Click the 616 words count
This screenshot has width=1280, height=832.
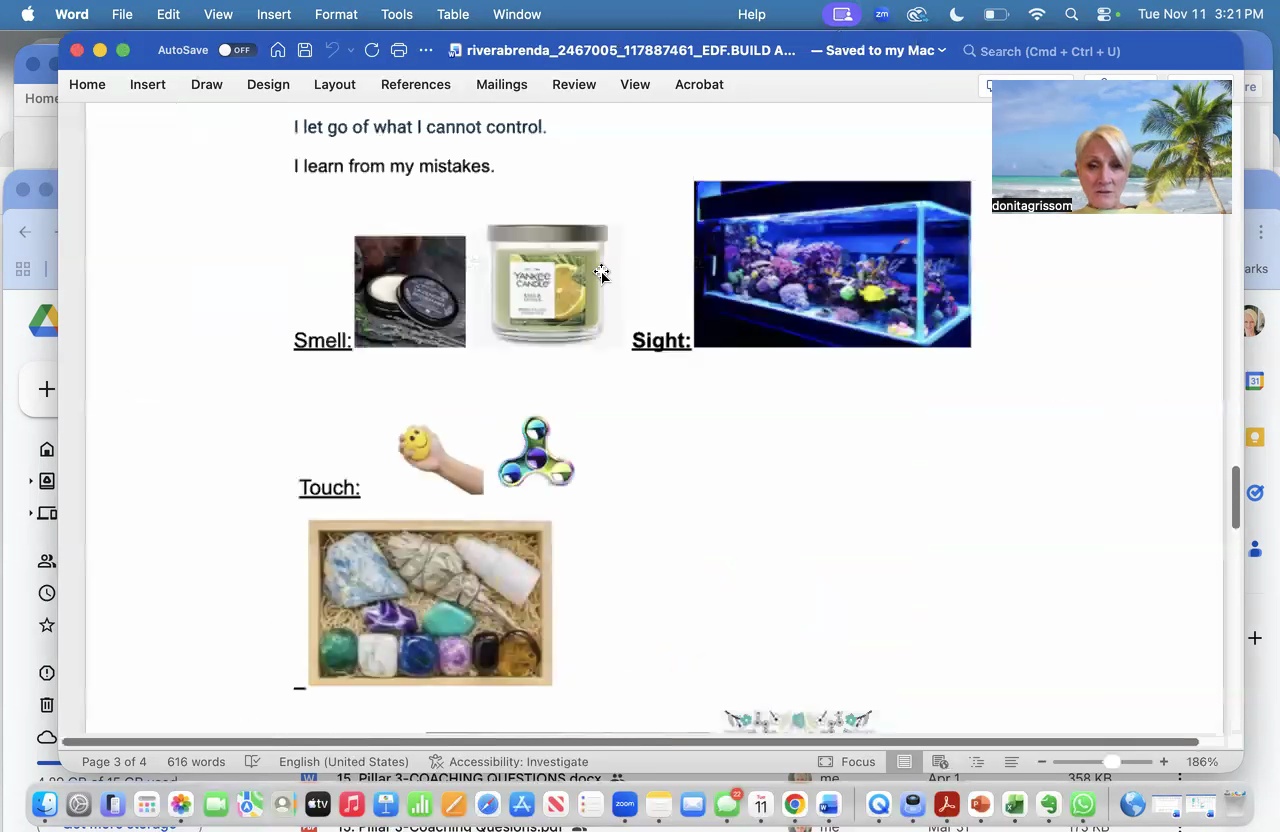coord(195,761)
